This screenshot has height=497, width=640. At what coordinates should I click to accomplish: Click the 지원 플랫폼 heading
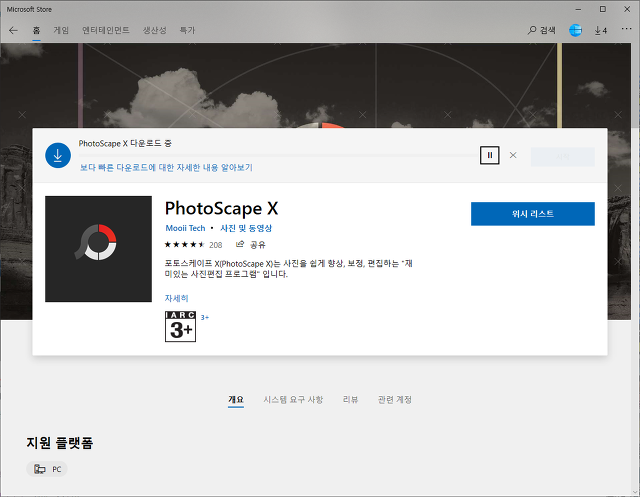click(60, 443)
